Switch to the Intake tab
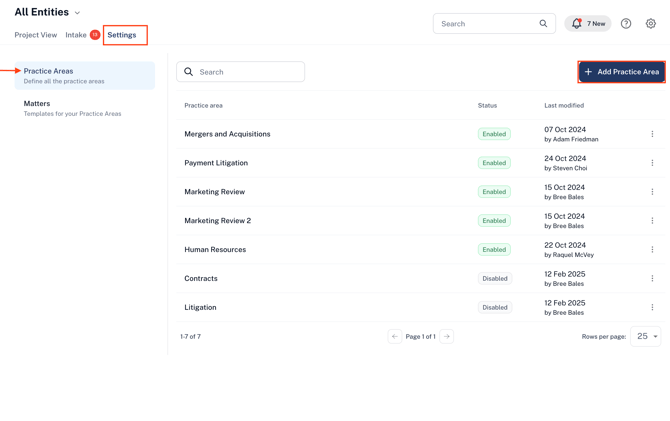670x421 pixels. point(76,35)
